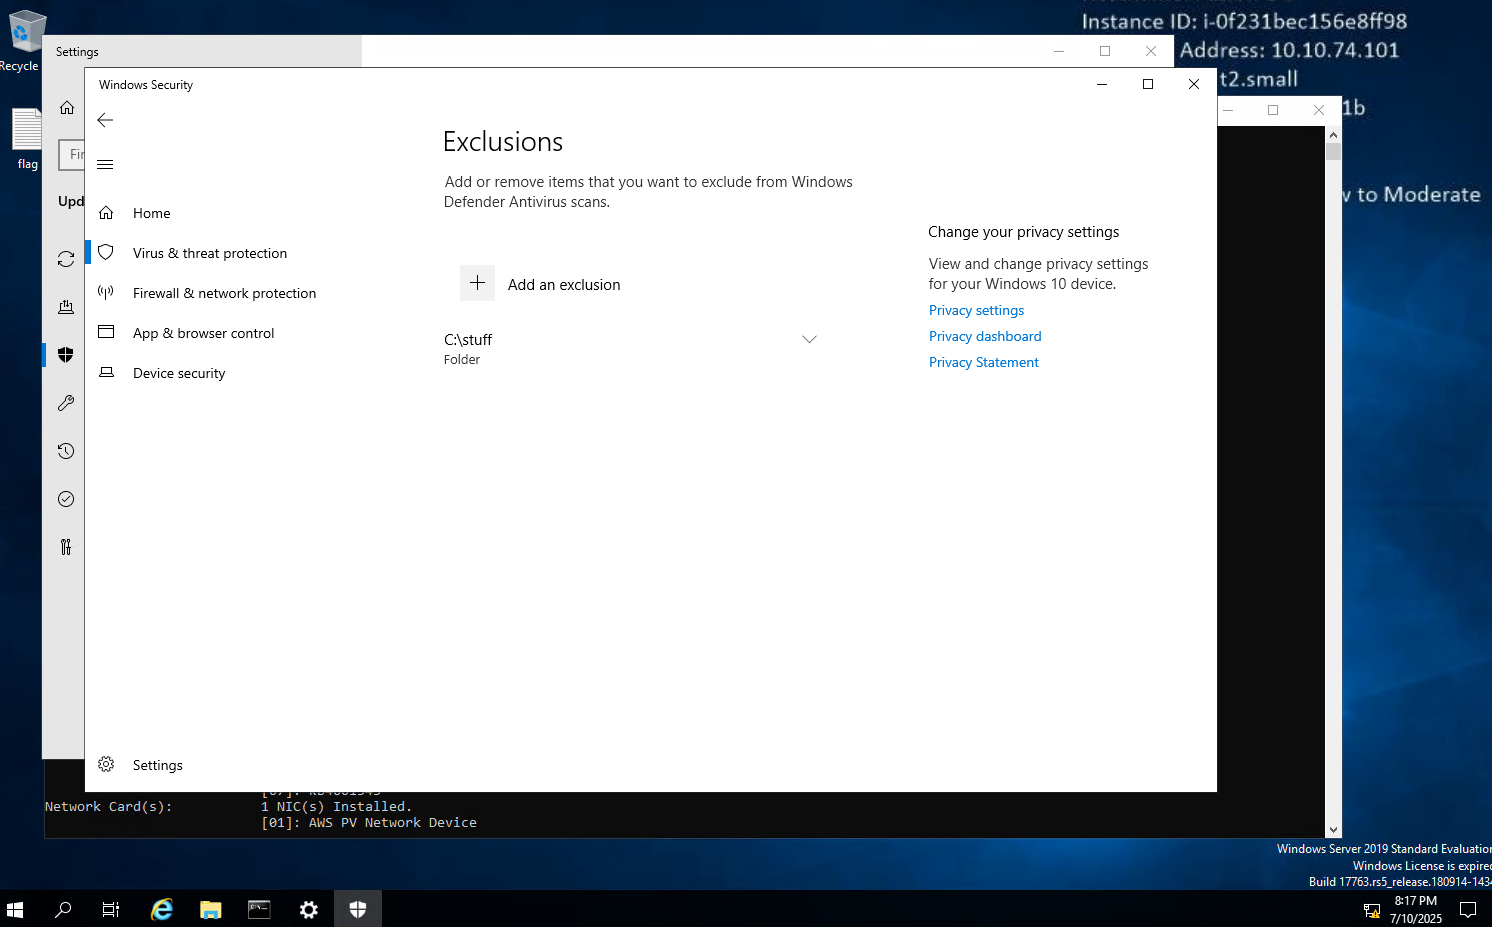The width and height of the screenshot is (1492, 927).
Task: Open taskbar search magnifier
Action: click(63, 909)
